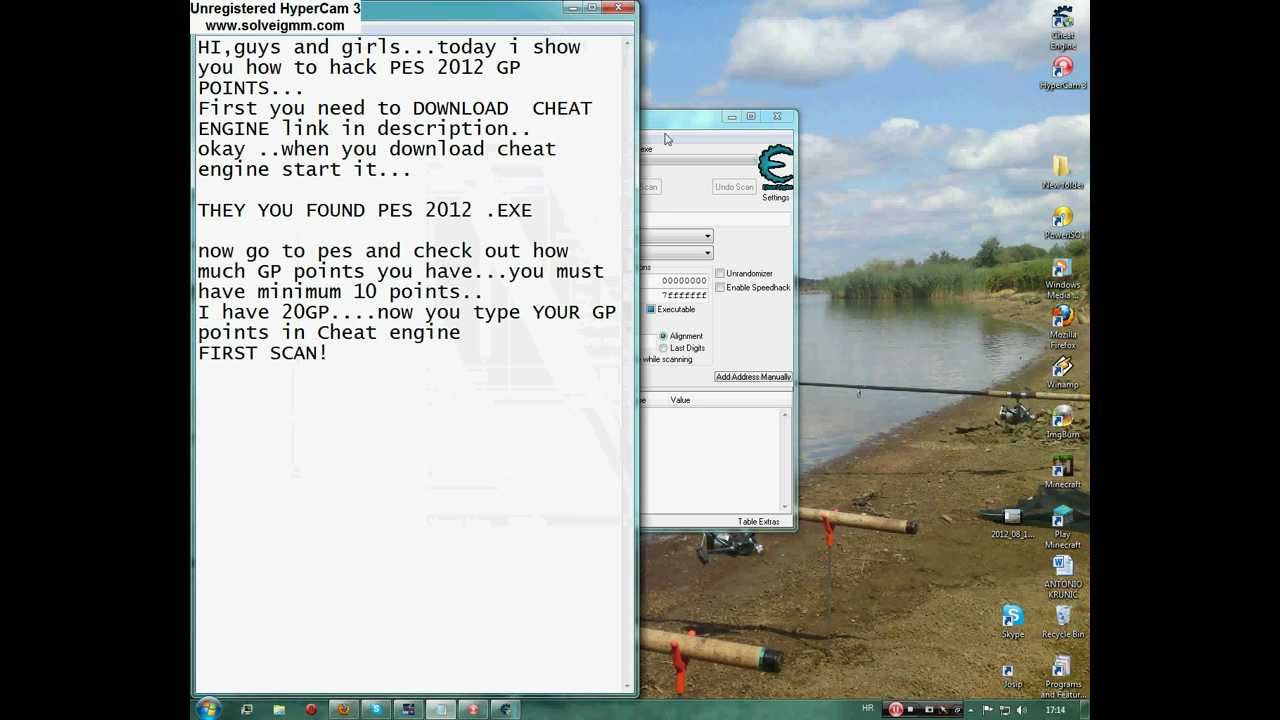Open Mozilla Firefox desktop shortcut
This screenshot has height=720, width=1280.
click(1062, 327)
